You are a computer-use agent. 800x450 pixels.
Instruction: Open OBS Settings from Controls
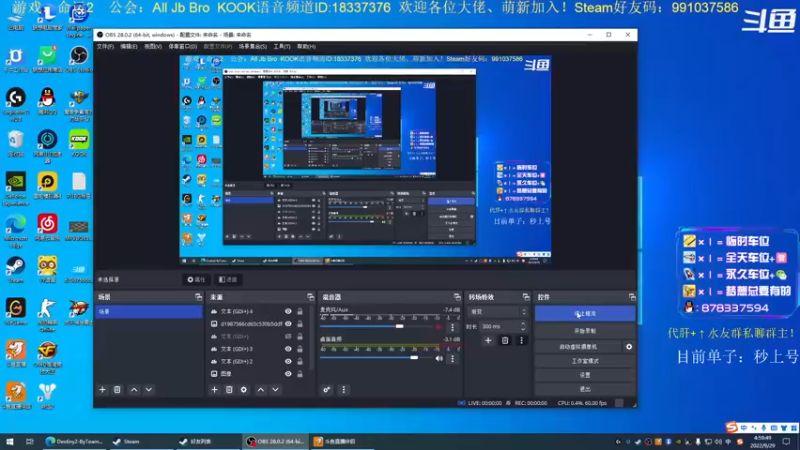click(585, 375)
